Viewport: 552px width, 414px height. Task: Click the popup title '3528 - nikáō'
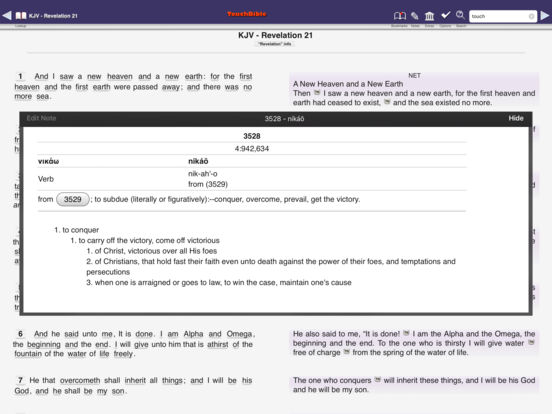point(284,119)
